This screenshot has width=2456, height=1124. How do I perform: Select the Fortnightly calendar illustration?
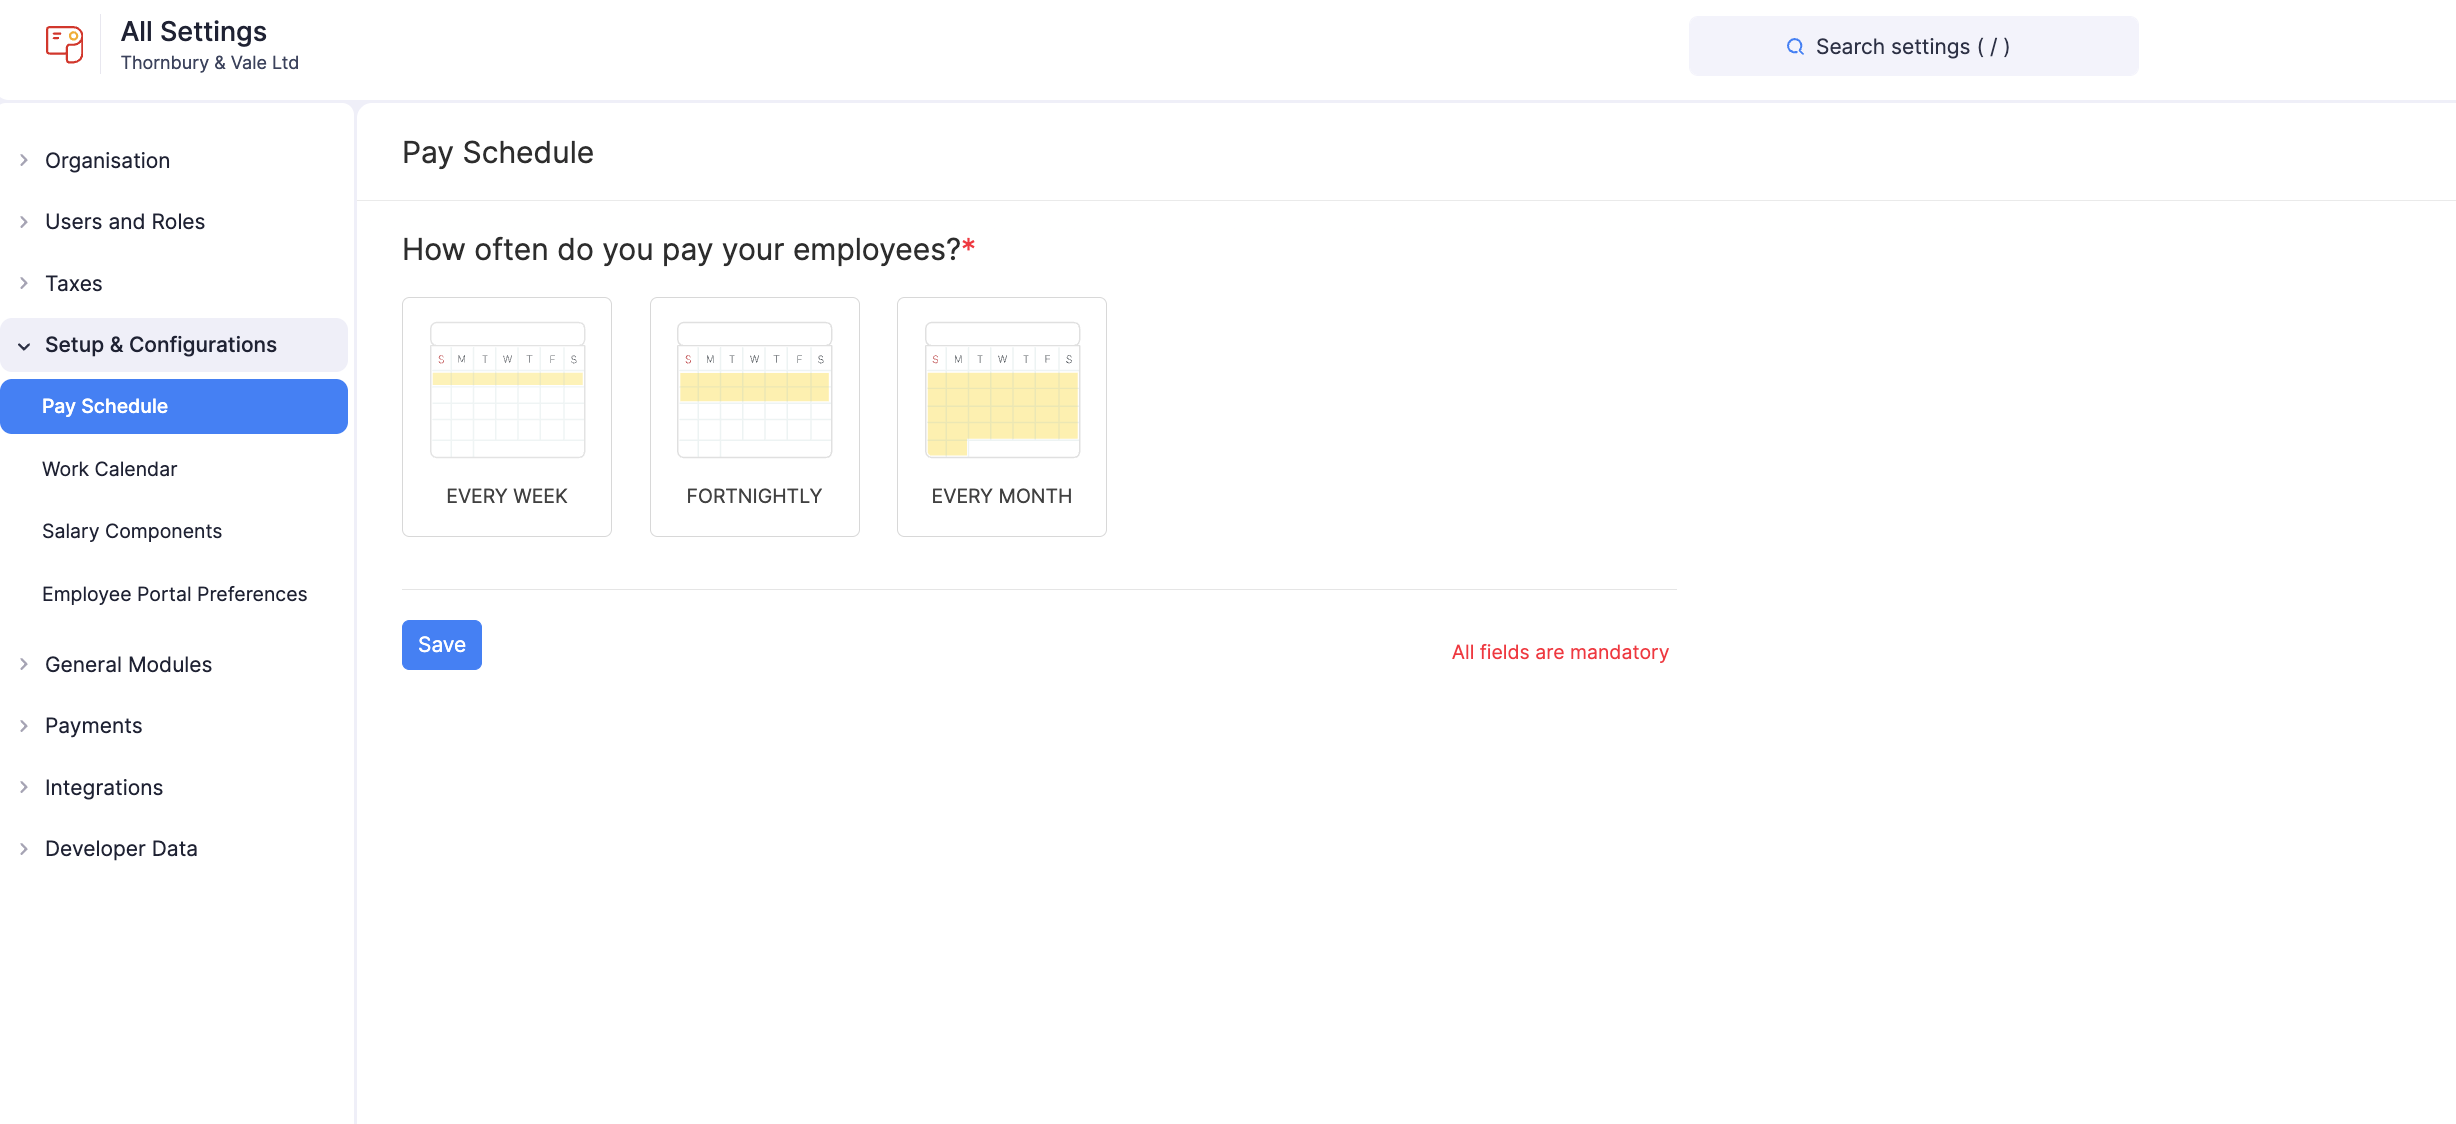[755, 390]
